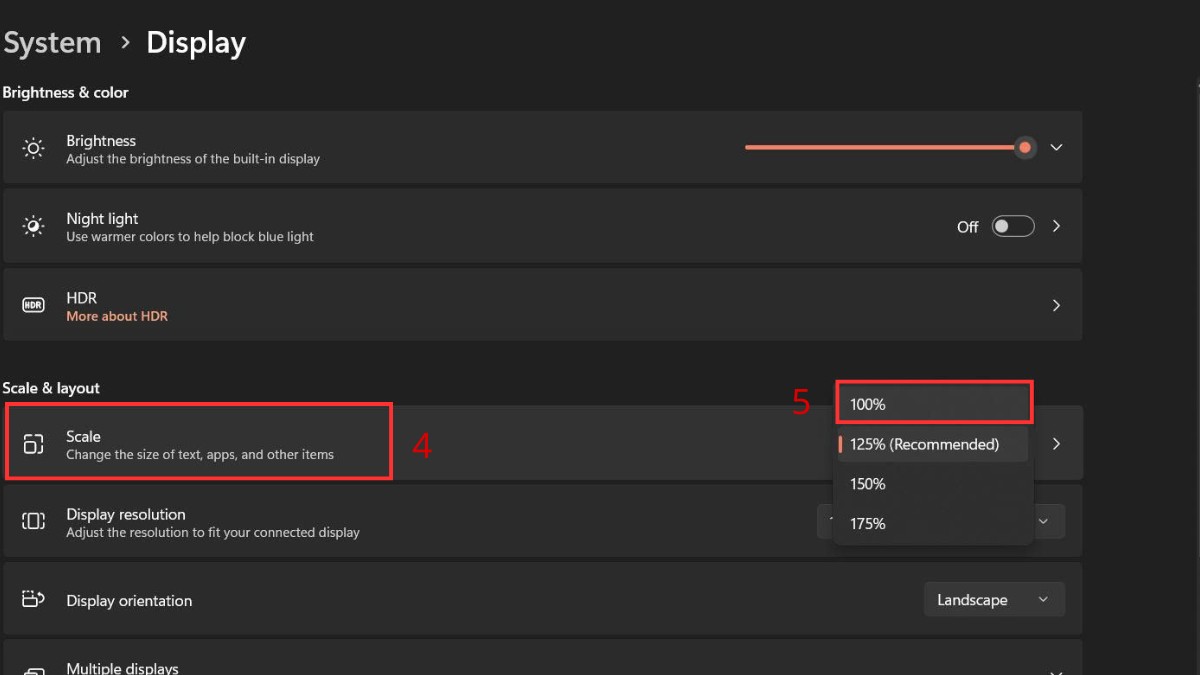
Task: Choose 125% (Recommended) scale option
Action: tap(924, 444)
